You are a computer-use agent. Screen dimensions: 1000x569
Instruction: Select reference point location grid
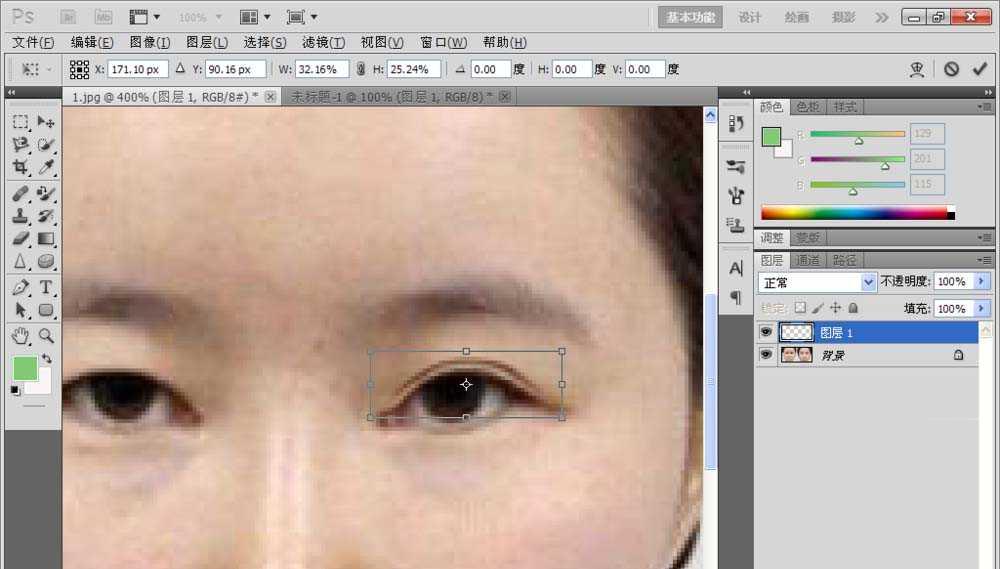tap(79, 69)
